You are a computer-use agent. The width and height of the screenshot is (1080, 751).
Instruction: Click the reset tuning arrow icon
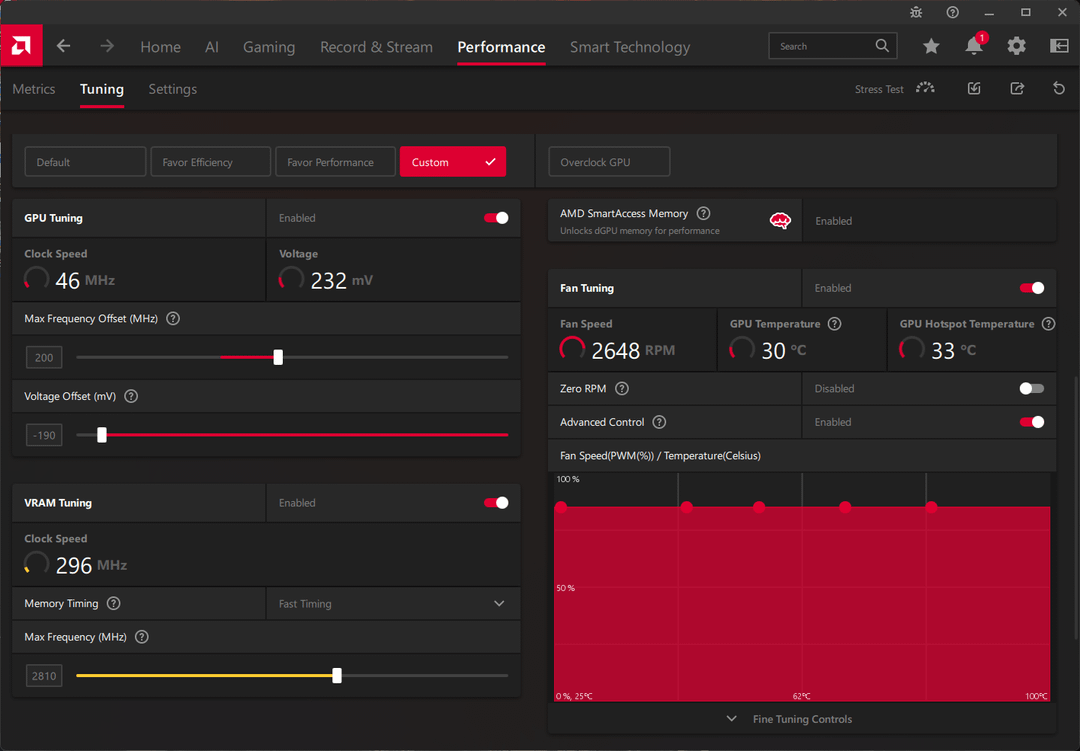1059,88
